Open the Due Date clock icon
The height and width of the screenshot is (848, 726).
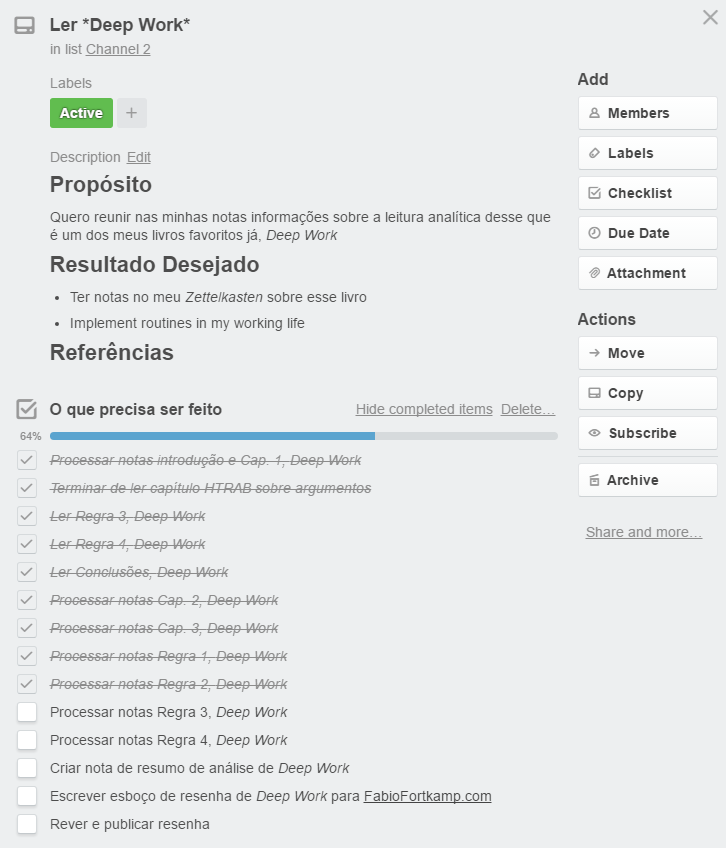pos(597,232)
